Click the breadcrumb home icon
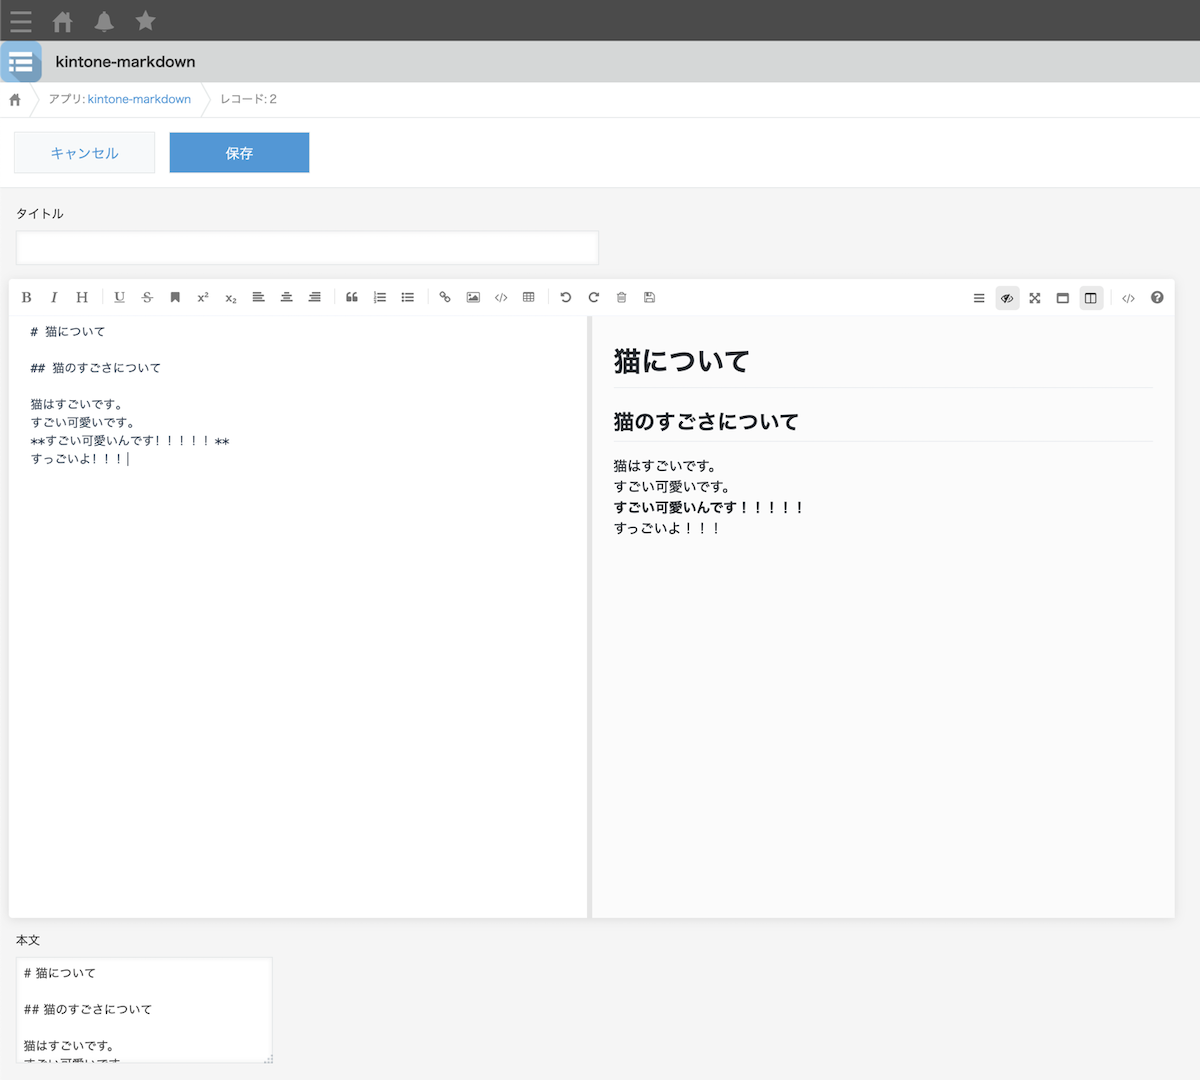The image size is (1200, 1080). coord(15,100)
